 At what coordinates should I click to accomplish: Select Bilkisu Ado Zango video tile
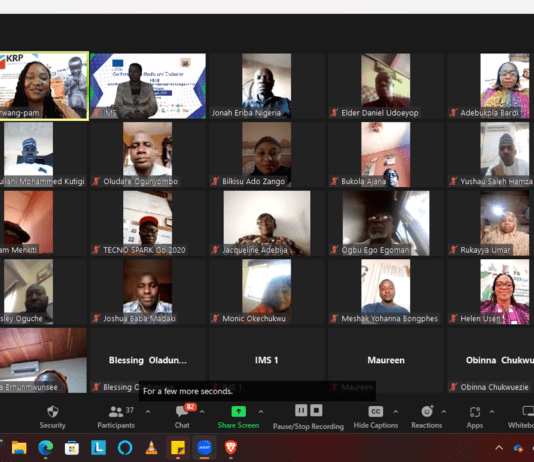(x=267, y=154)
